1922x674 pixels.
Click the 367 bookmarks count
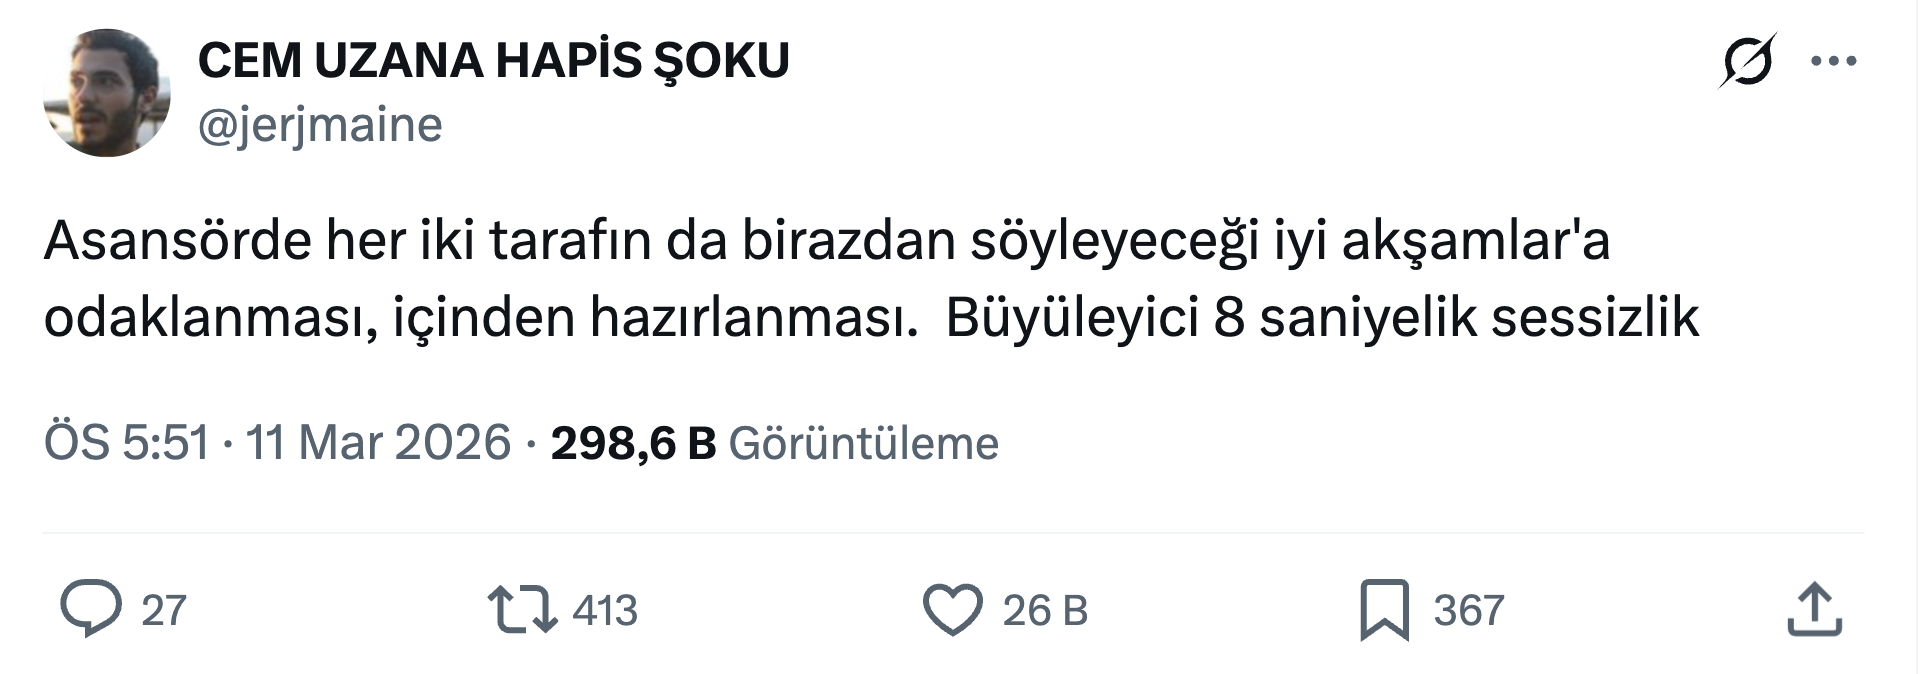pyautogui.click(x=1468, y=610)
